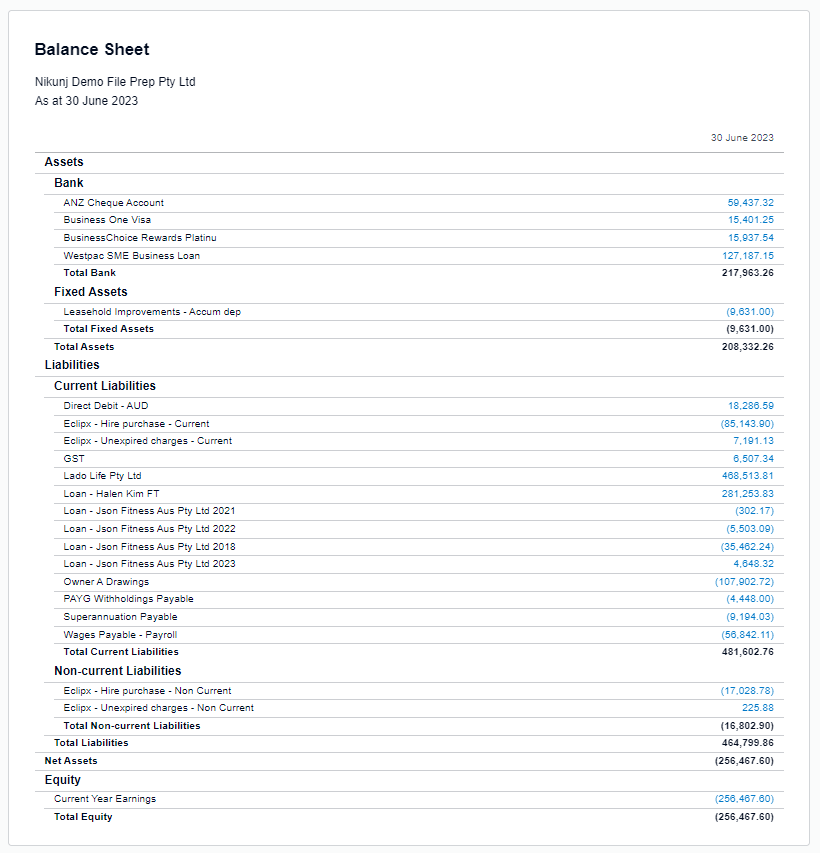Open Direct Debit - AUD amount 18,286.59

751,406
